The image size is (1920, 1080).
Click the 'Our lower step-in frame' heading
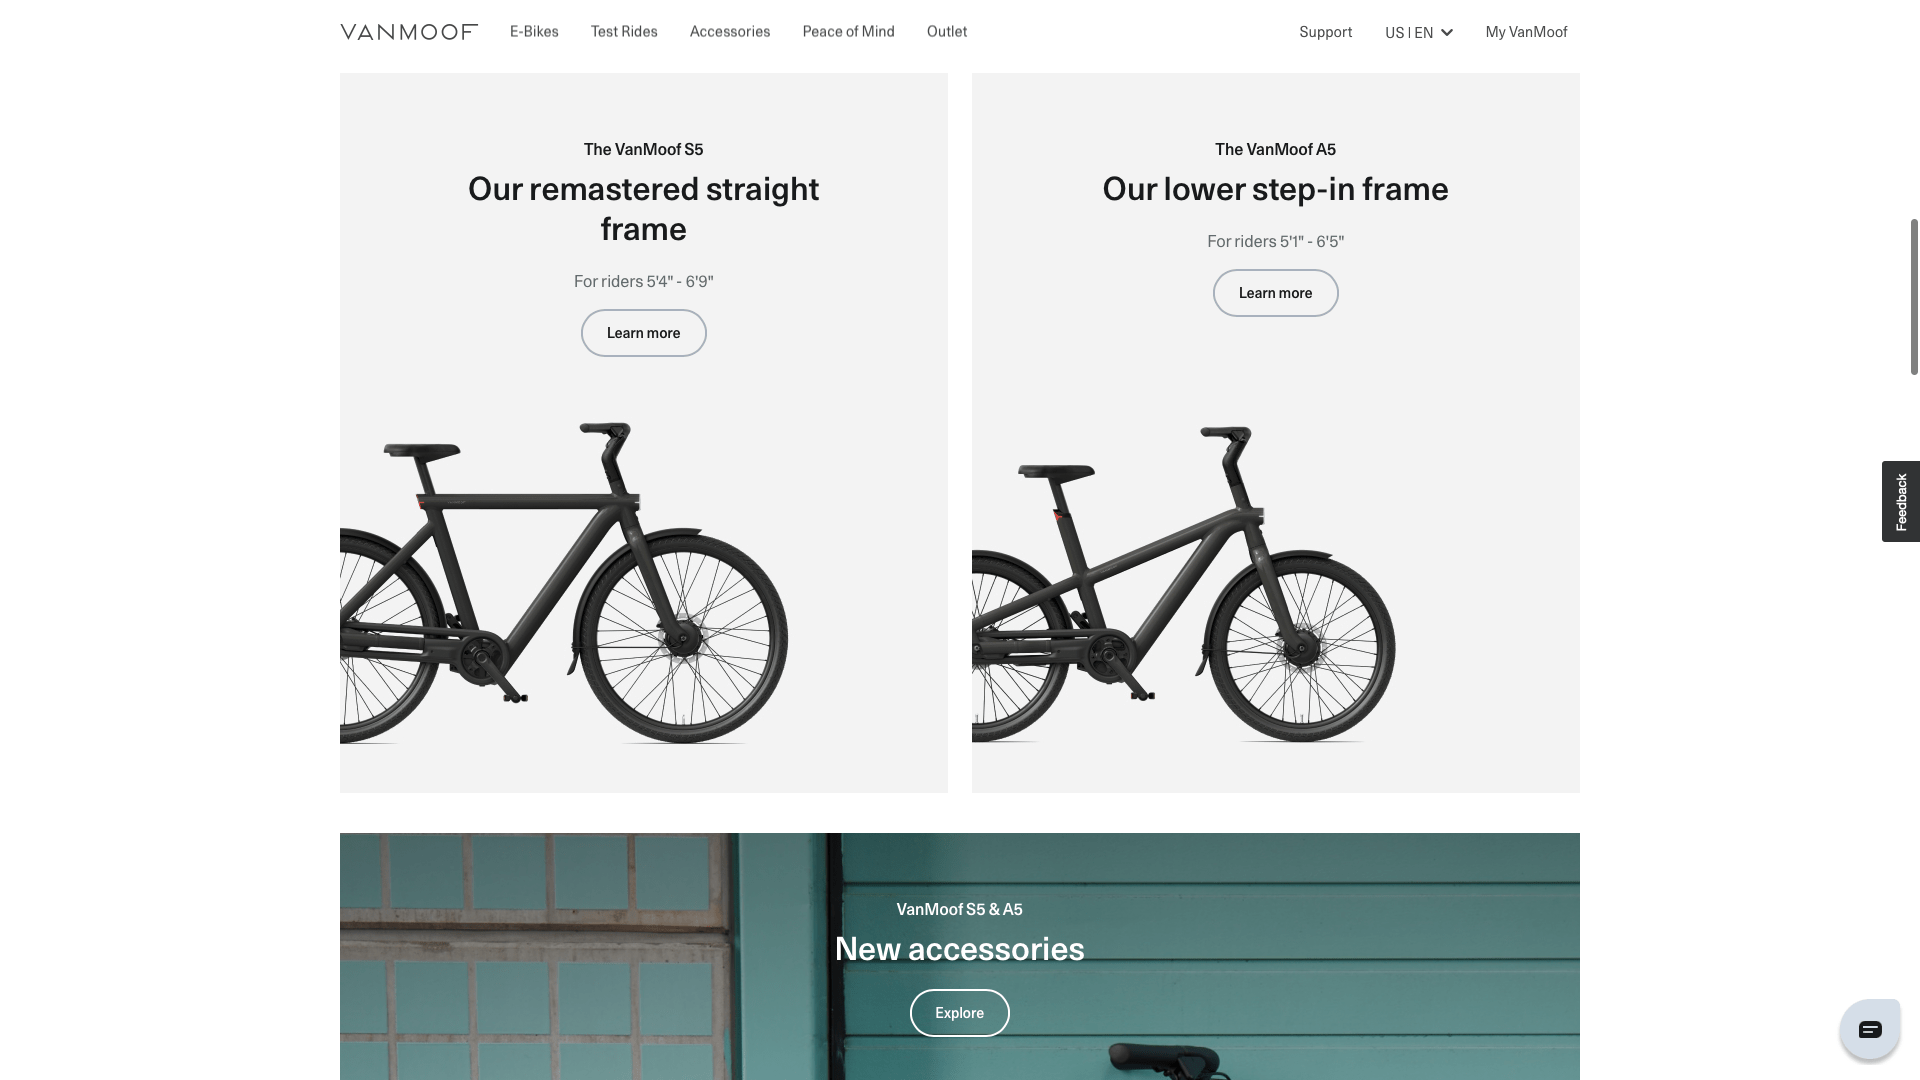pos(1276,189)
